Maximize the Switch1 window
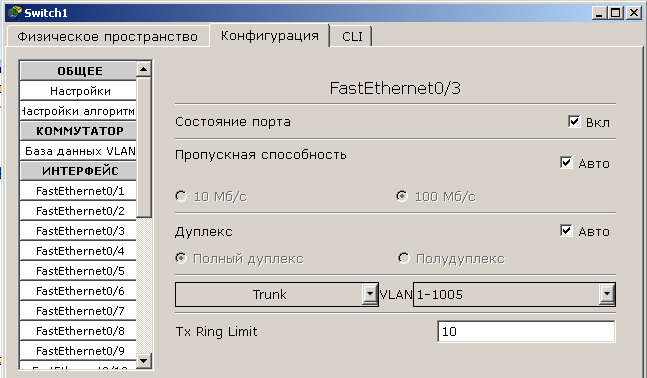The width and height of the screenshot is (647, 378). click(615, 13)
